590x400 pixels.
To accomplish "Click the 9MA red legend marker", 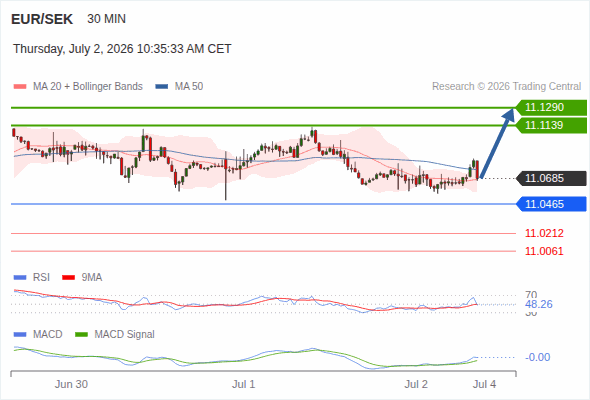I will (x=68, y=278).
